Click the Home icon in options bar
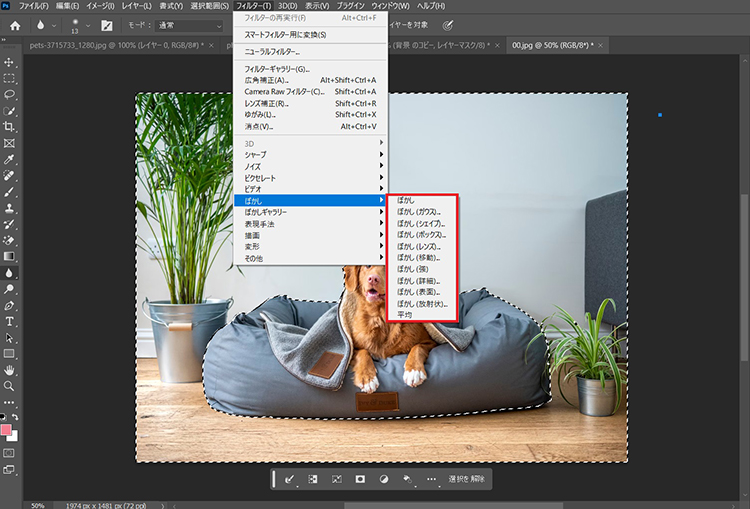 pos(15,25)
